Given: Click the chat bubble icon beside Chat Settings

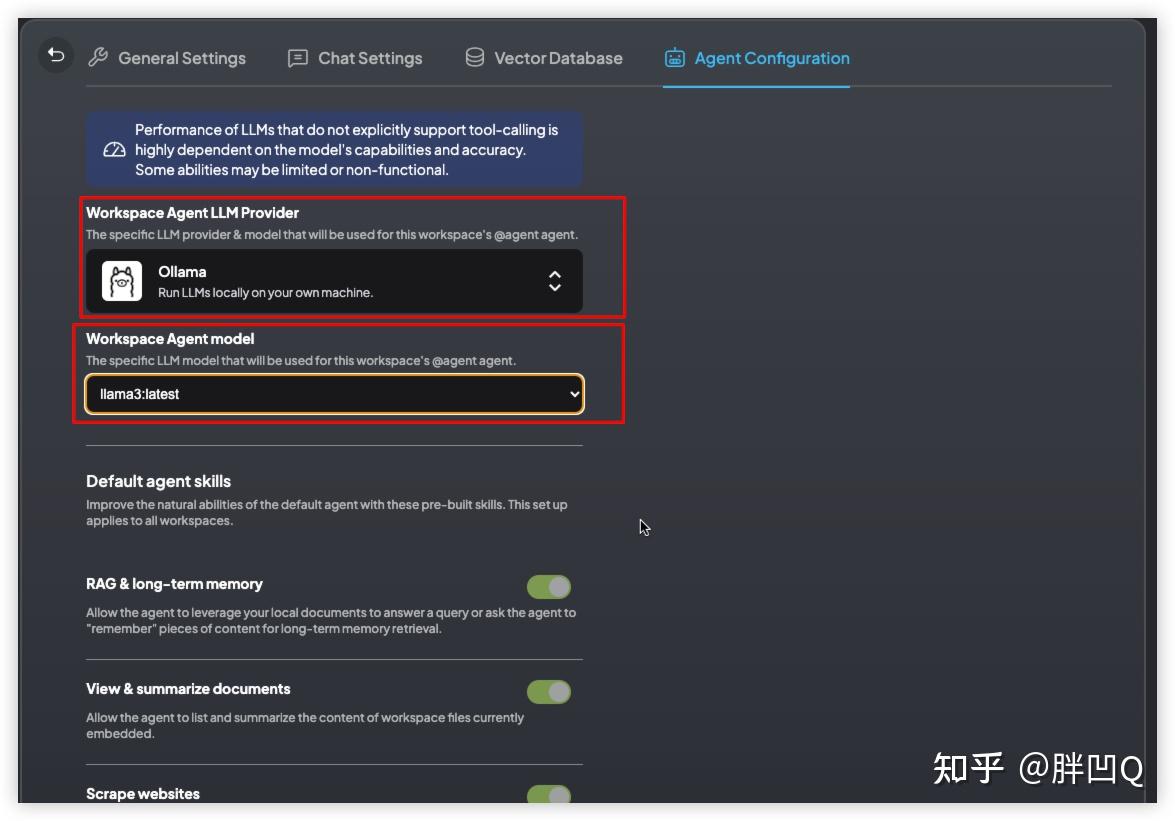Looking at the screenshot, I should (x=297, y=58).
